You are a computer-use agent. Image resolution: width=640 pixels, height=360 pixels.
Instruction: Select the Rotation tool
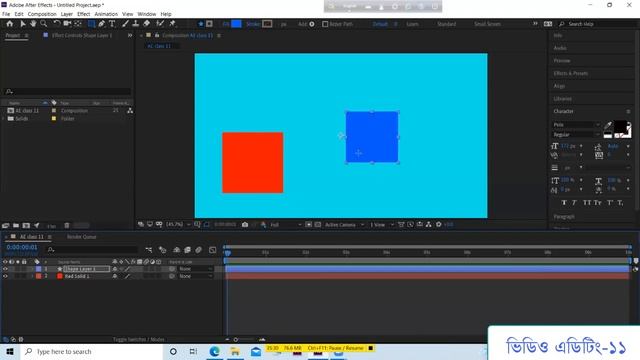pyautogui.click(x=57, y=24)
